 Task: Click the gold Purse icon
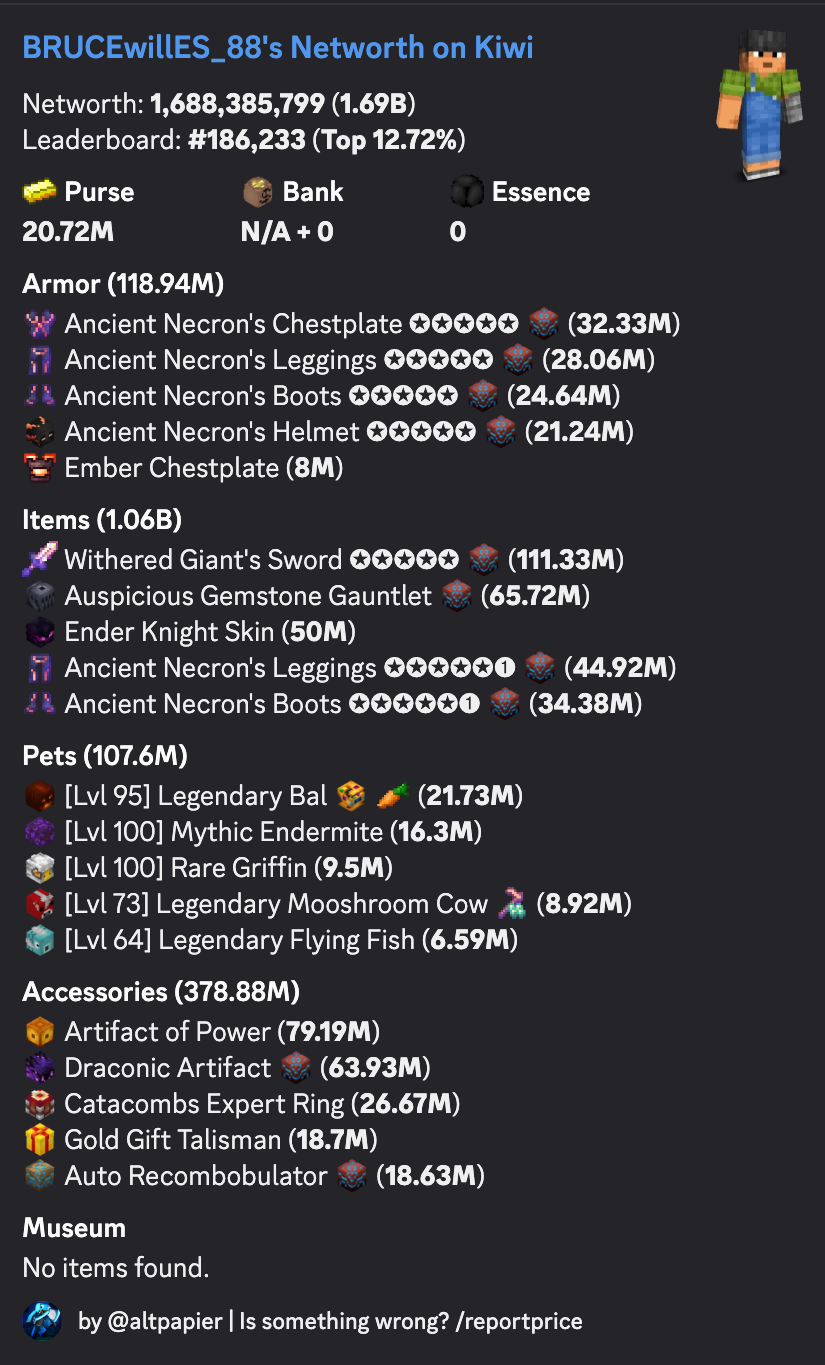(x=39, y=192)
